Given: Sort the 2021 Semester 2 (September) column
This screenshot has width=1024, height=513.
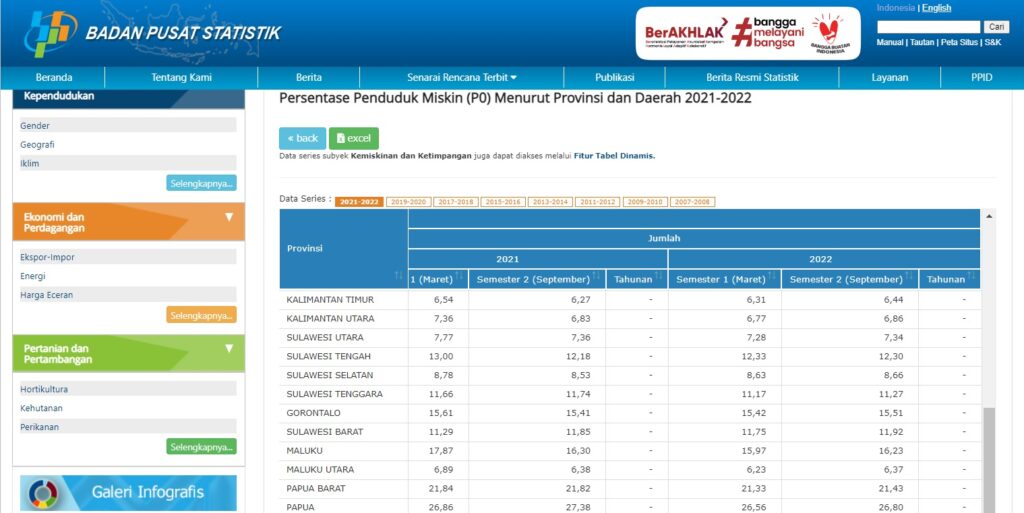Looking at the screenshot, I should [598, 279].
